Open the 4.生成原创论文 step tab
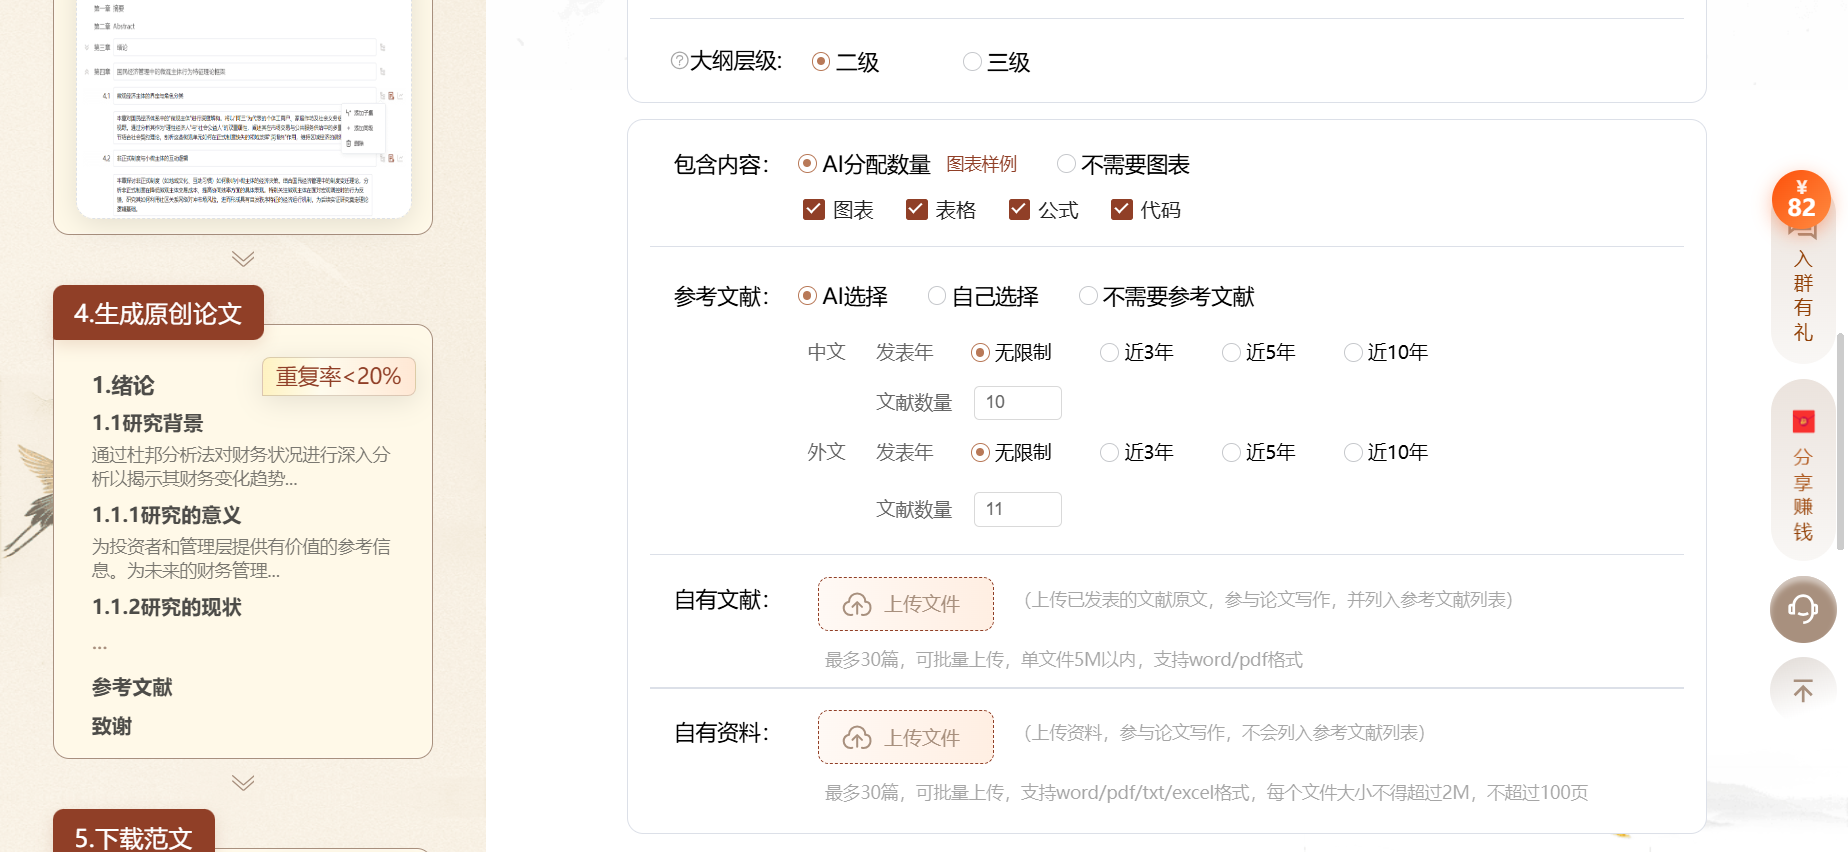Viewport: 1848px width, 852px height. (x=158, y=313)
